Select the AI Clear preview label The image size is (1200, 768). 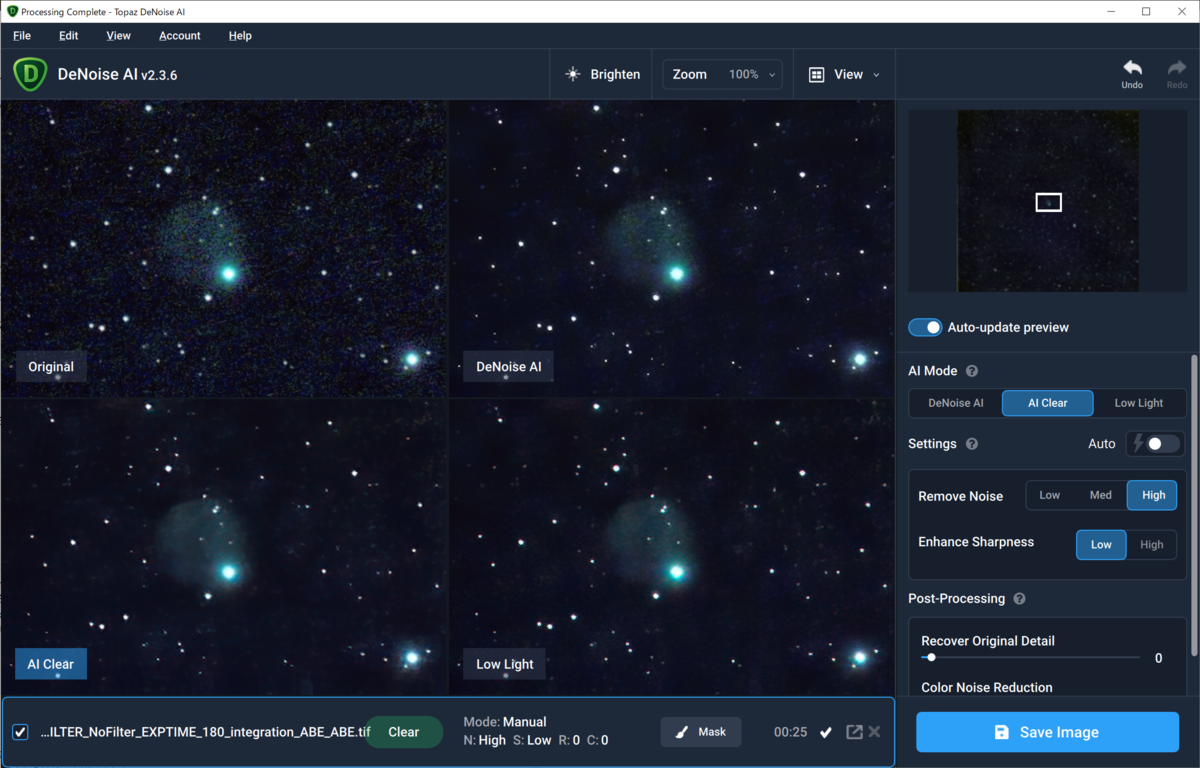(51, 664)
